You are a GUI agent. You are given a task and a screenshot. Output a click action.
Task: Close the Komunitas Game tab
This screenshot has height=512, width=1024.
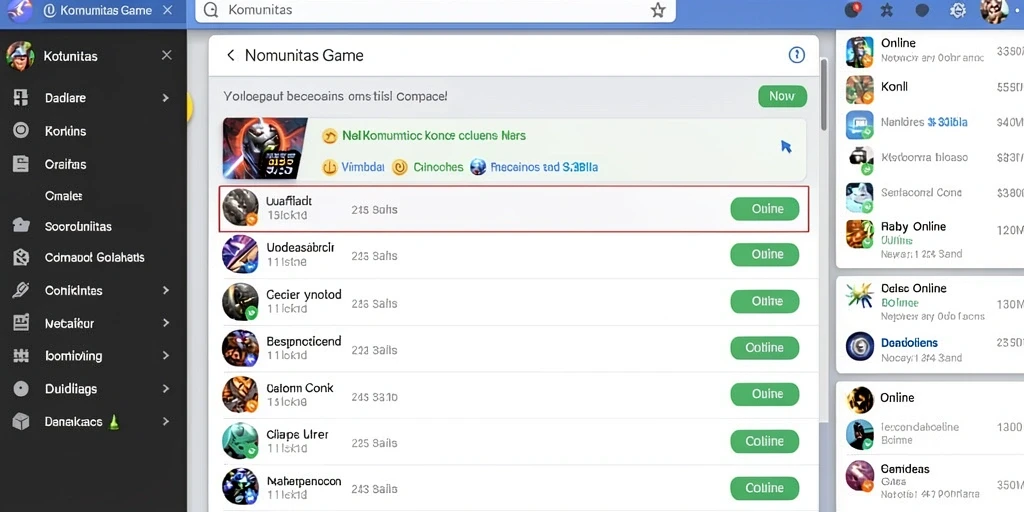167,10
